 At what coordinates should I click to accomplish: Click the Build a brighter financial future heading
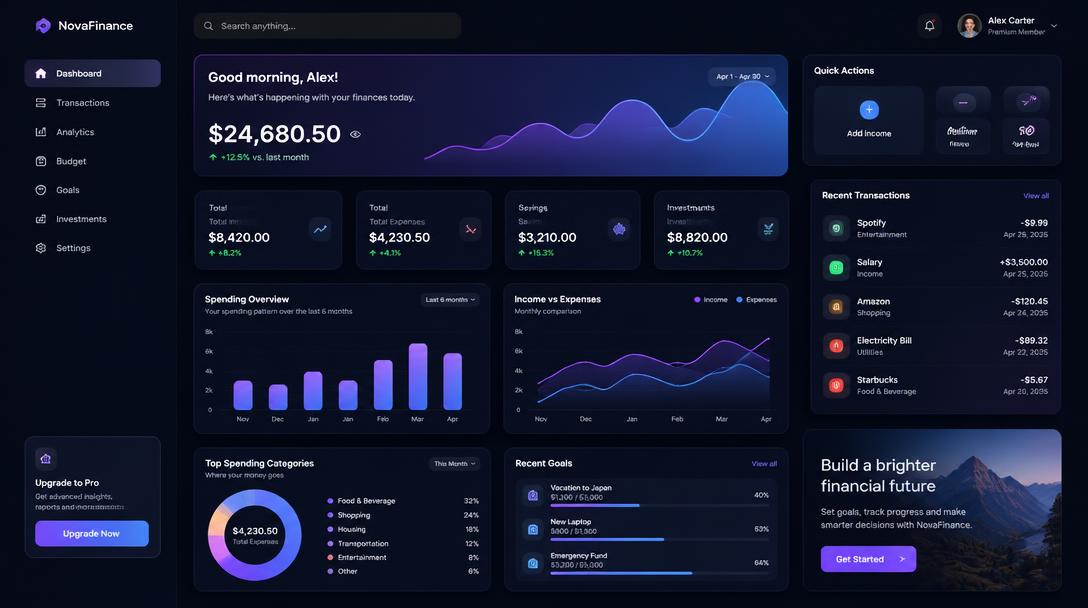pyautogui.click(x=878, y=475)
